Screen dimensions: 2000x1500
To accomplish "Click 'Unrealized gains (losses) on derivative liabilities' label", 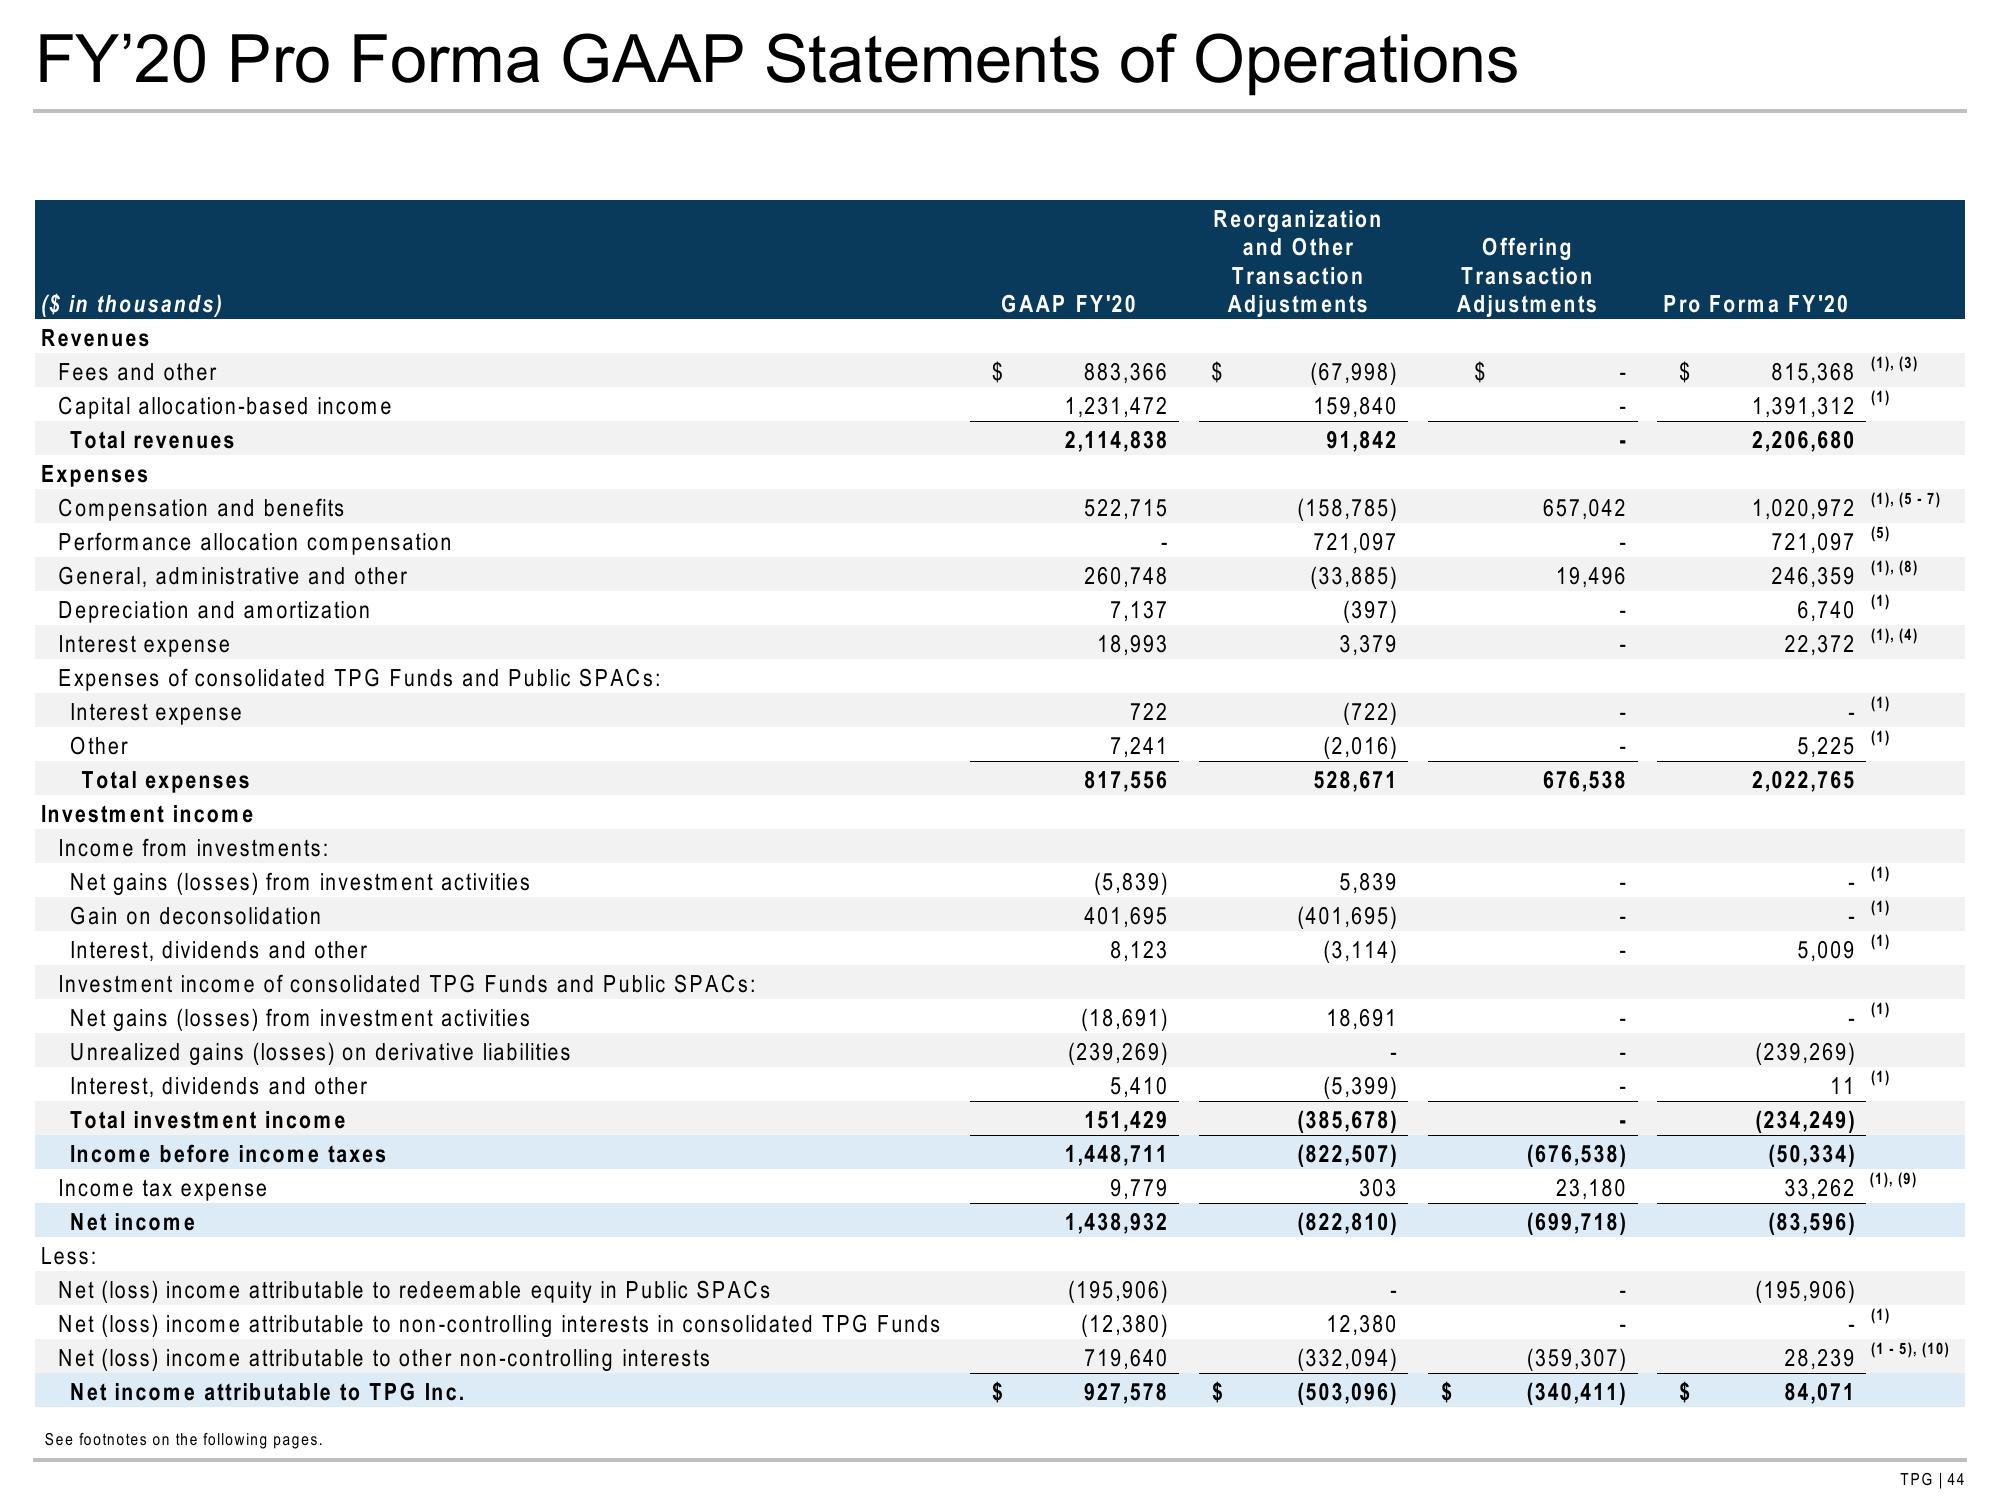I will point(320,1052).
